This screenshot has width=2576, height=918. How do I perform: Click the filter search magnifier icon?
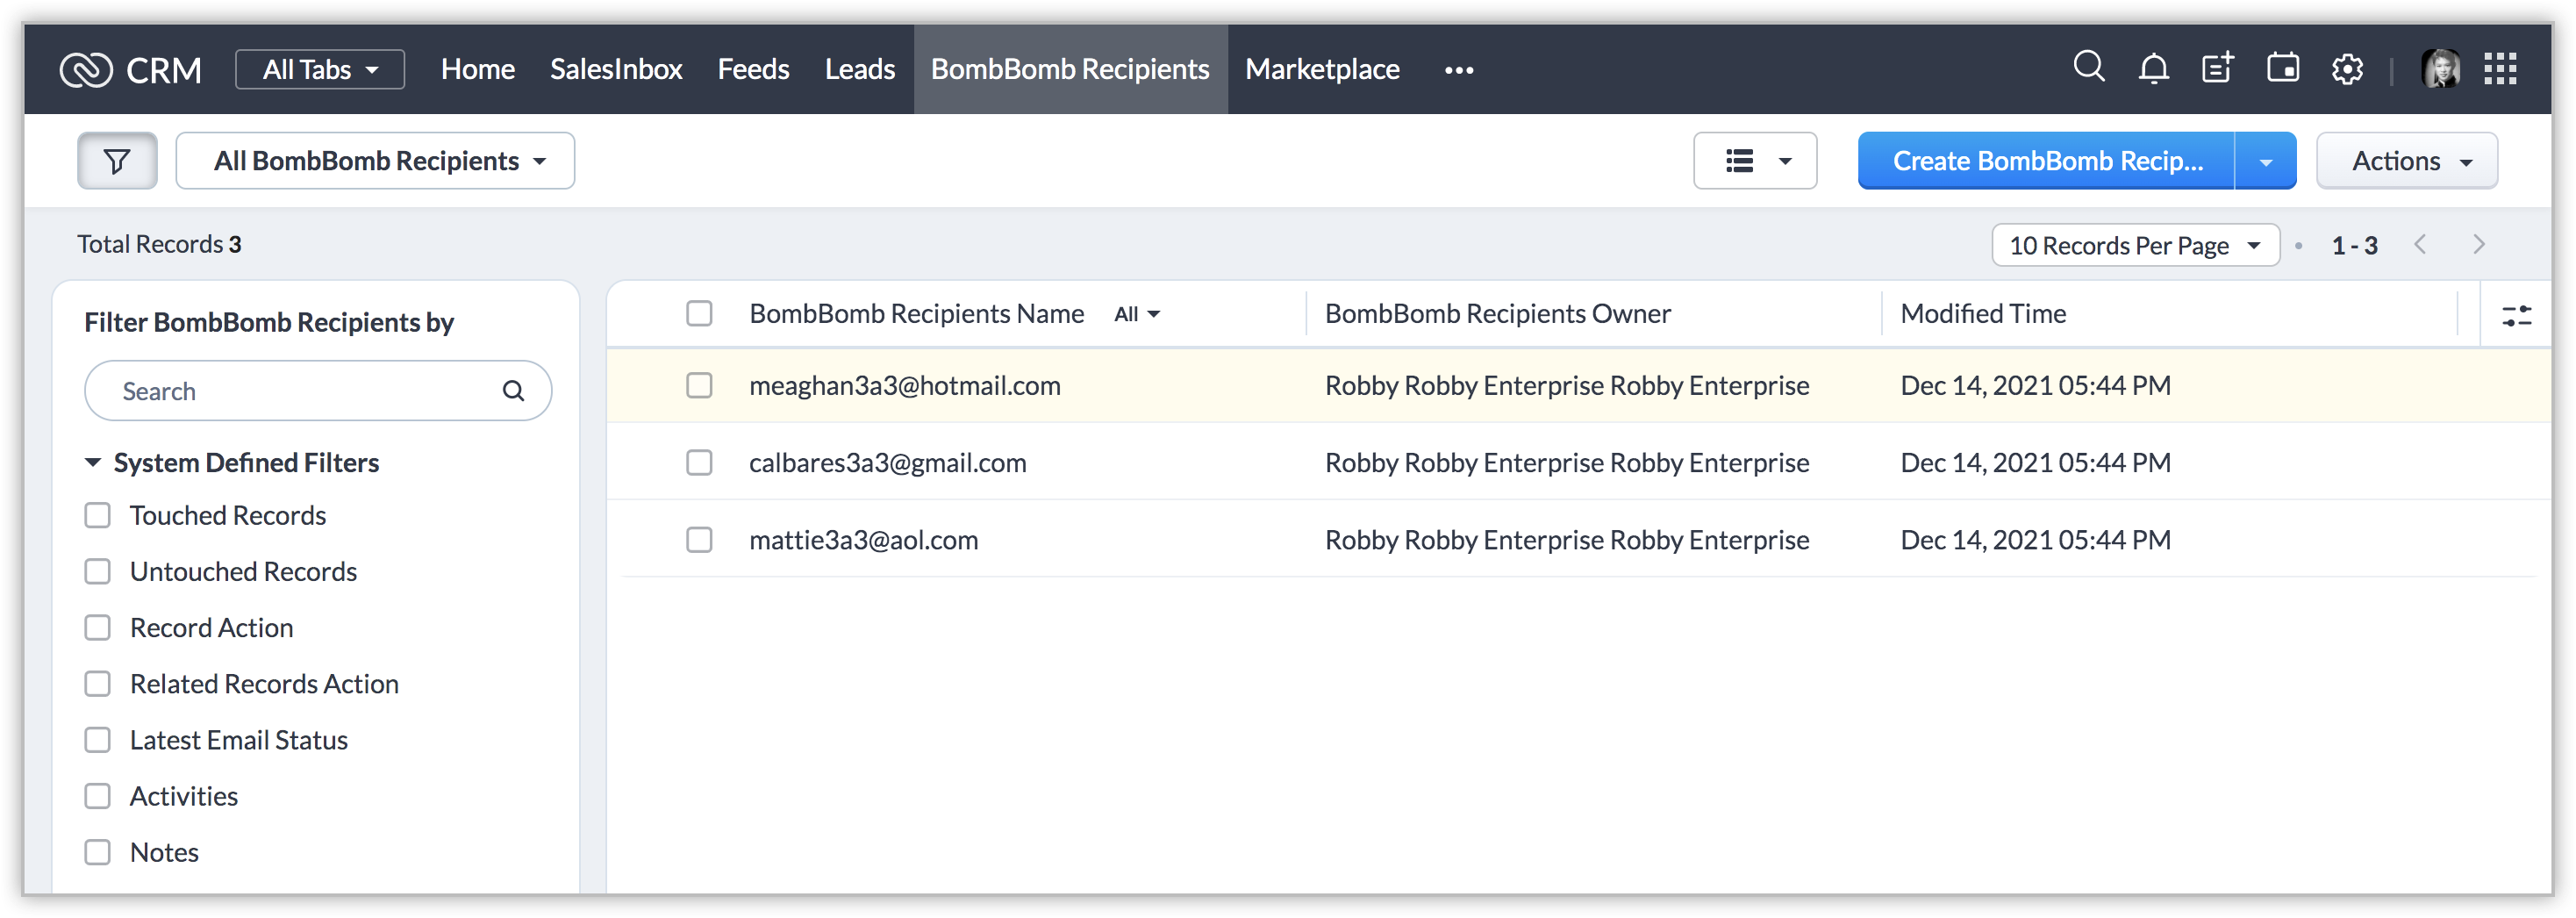point(513,391)
